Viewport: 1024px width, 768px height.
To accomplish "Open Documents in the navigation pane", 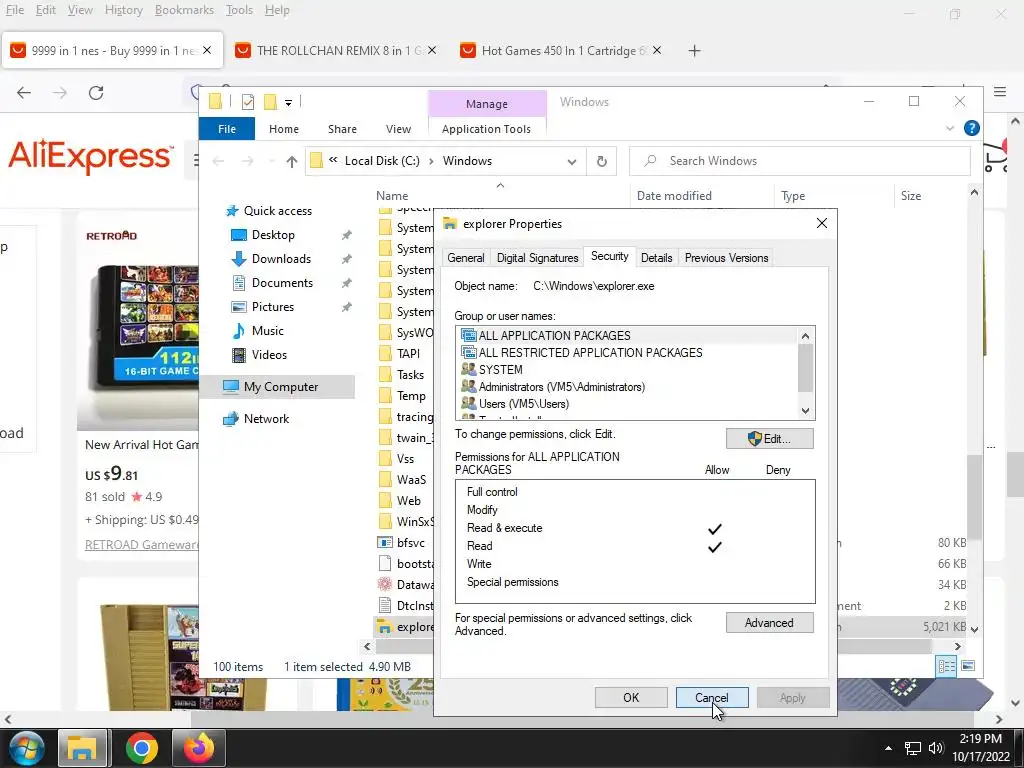I will coord(282,283).
